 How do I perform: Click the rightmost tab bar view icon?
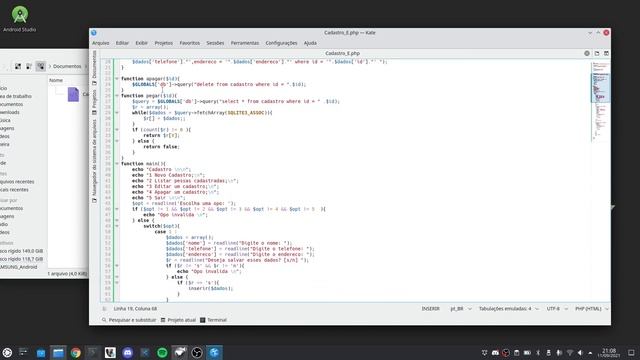click(x=606, y=53)
